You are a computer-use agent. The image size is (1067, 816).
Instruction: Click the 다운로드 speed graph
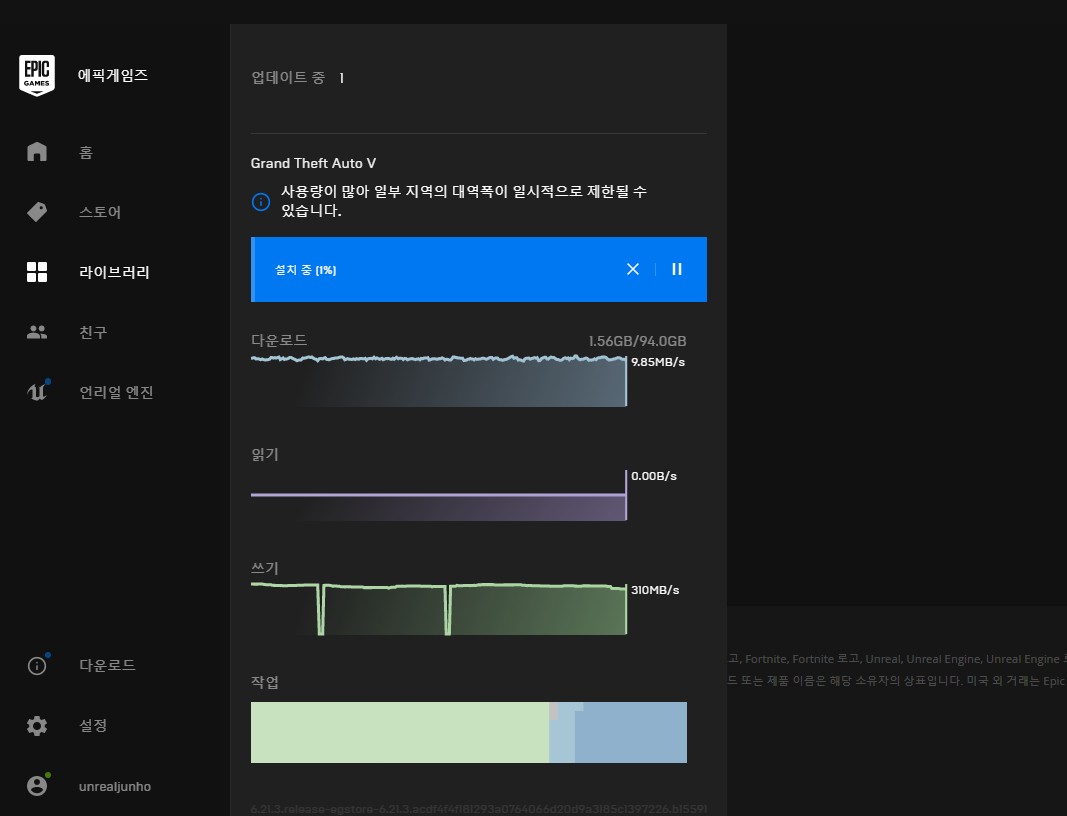point(439,380)
